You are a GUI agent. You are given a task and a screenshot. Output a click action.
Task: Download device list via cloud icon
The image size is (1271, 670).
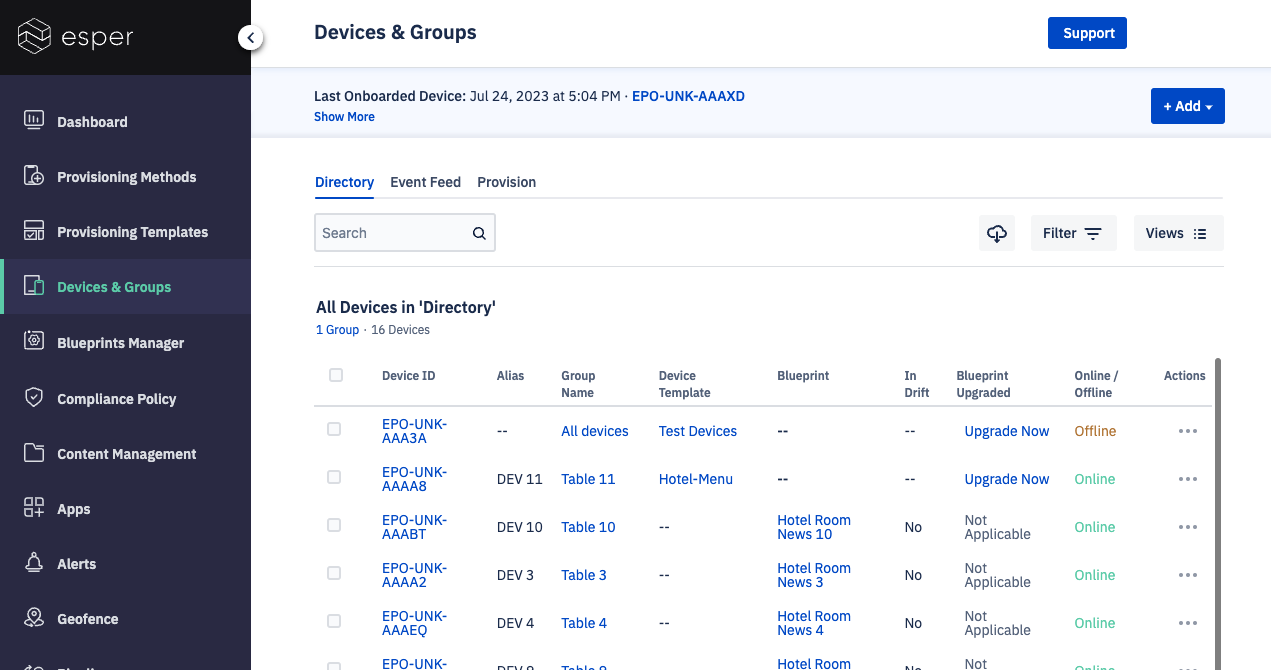[x=997, y=233]
